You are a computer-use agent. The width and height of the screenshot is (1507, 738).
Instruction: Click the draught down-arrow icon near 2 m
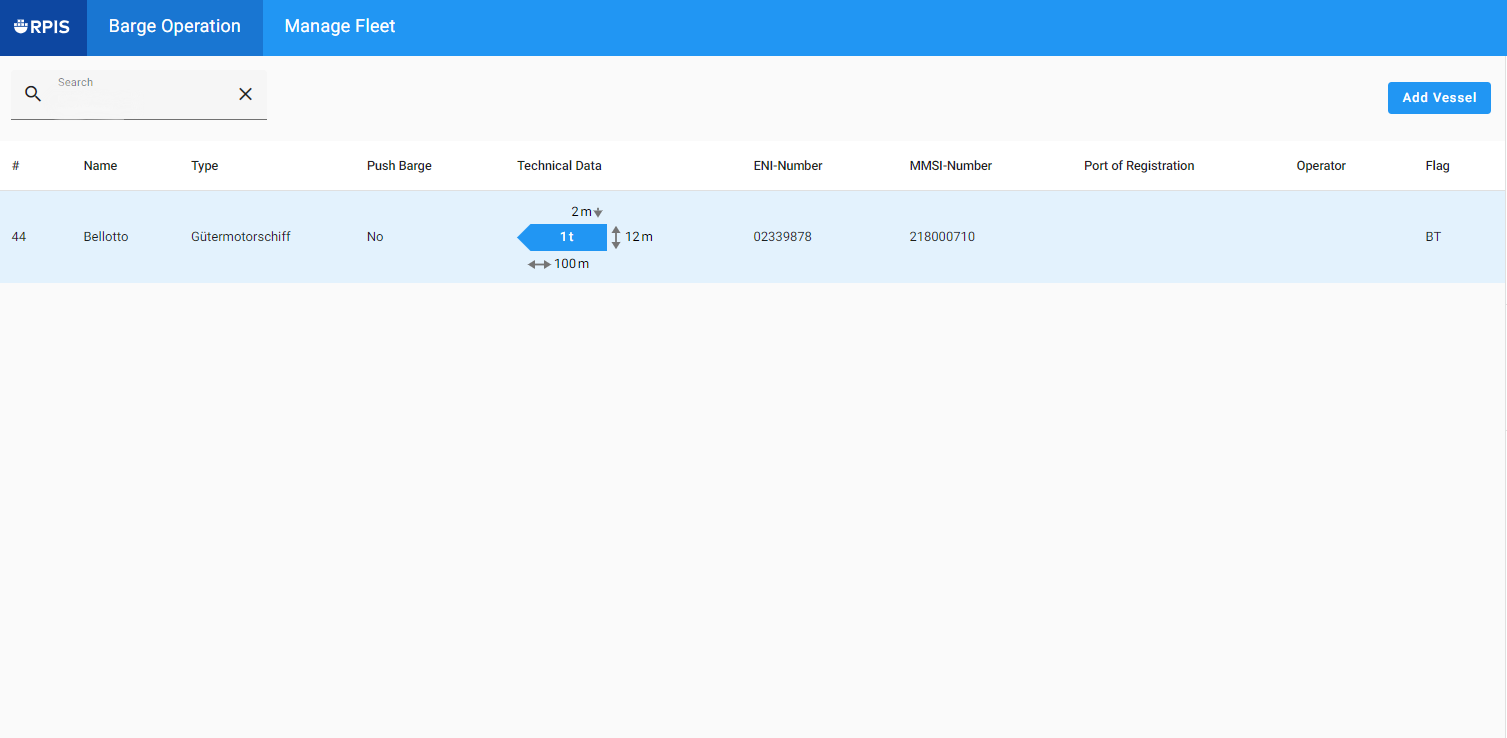598,212
